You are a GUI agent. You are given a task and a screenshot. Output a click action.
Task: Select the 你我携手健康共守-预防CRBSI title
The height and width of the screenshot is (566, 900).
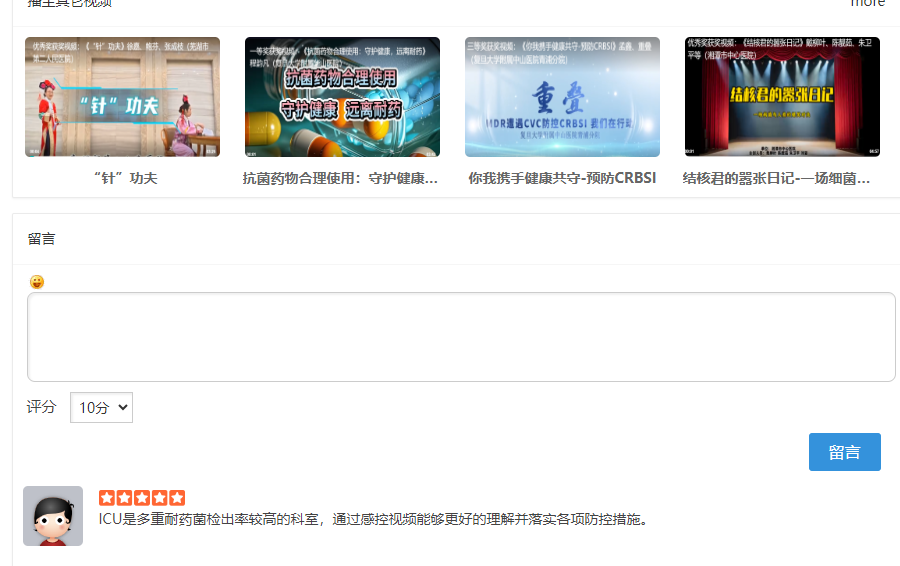[x=562, y=178]
